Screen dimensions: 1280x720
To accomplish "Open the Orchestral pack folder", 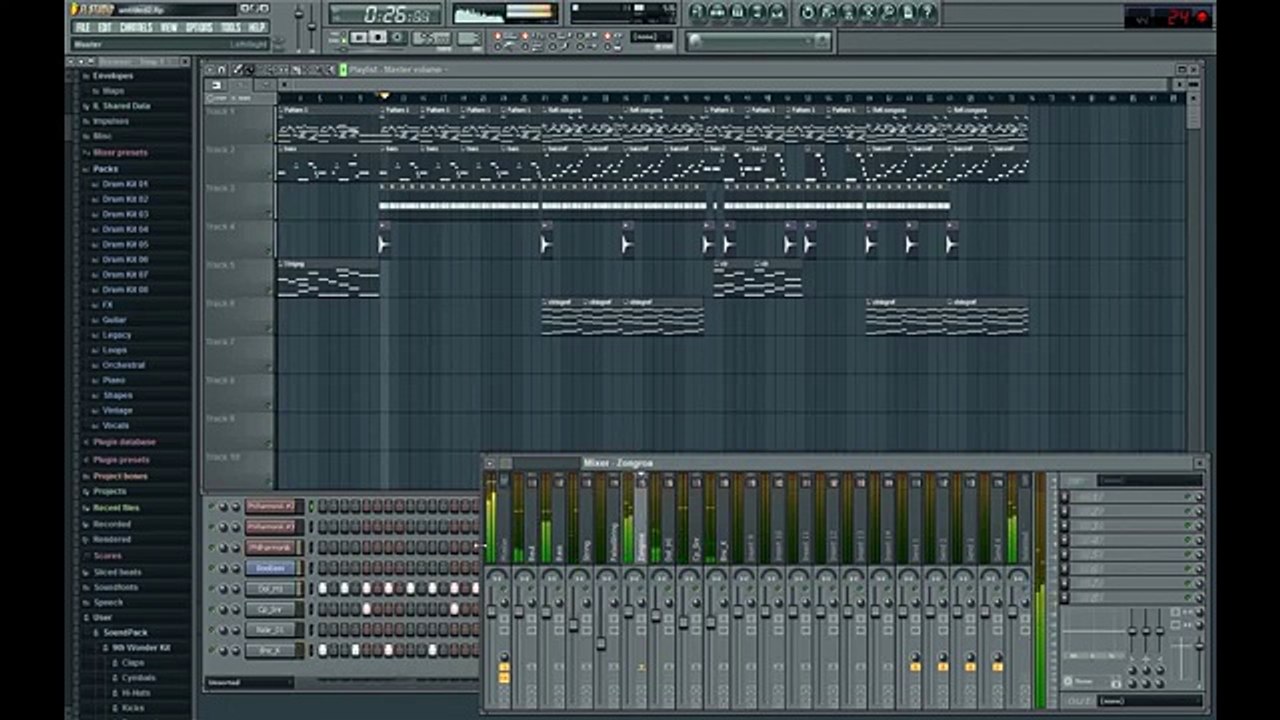I will (x=124, y=365).
